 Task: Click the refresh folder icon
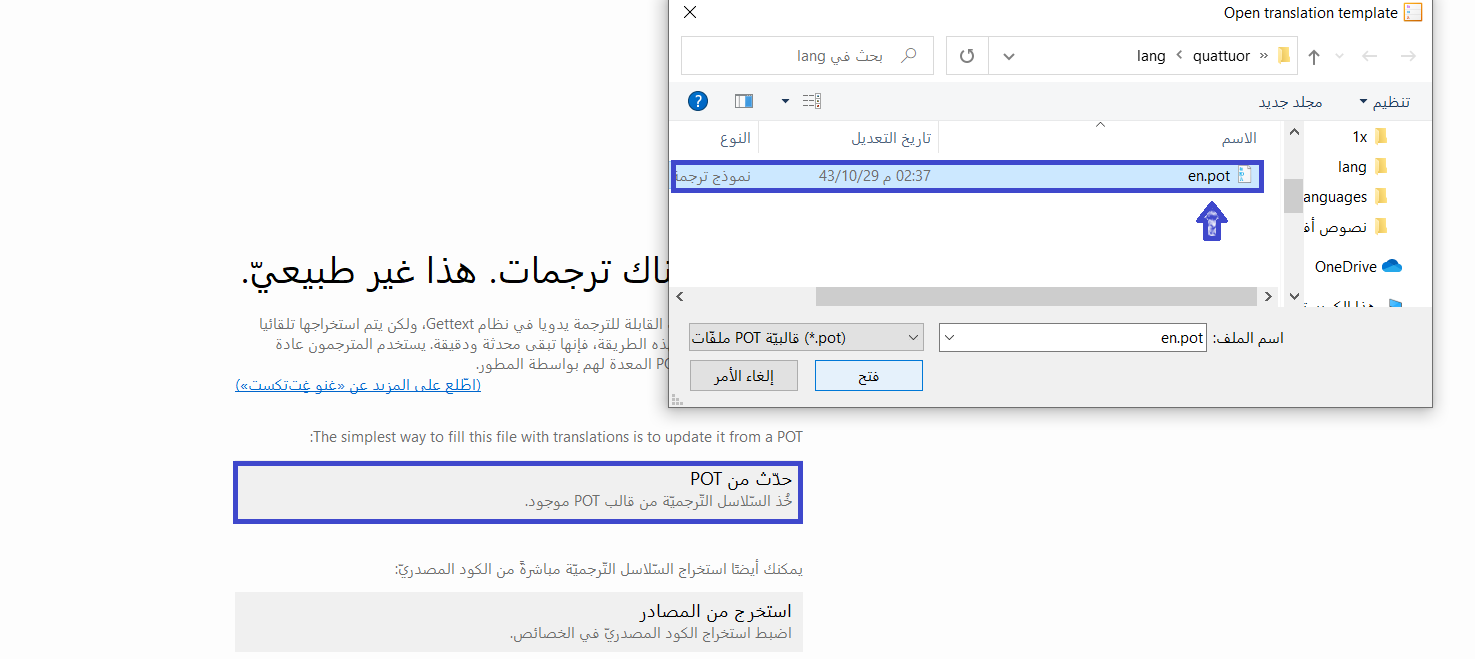(x=967, y=56)
